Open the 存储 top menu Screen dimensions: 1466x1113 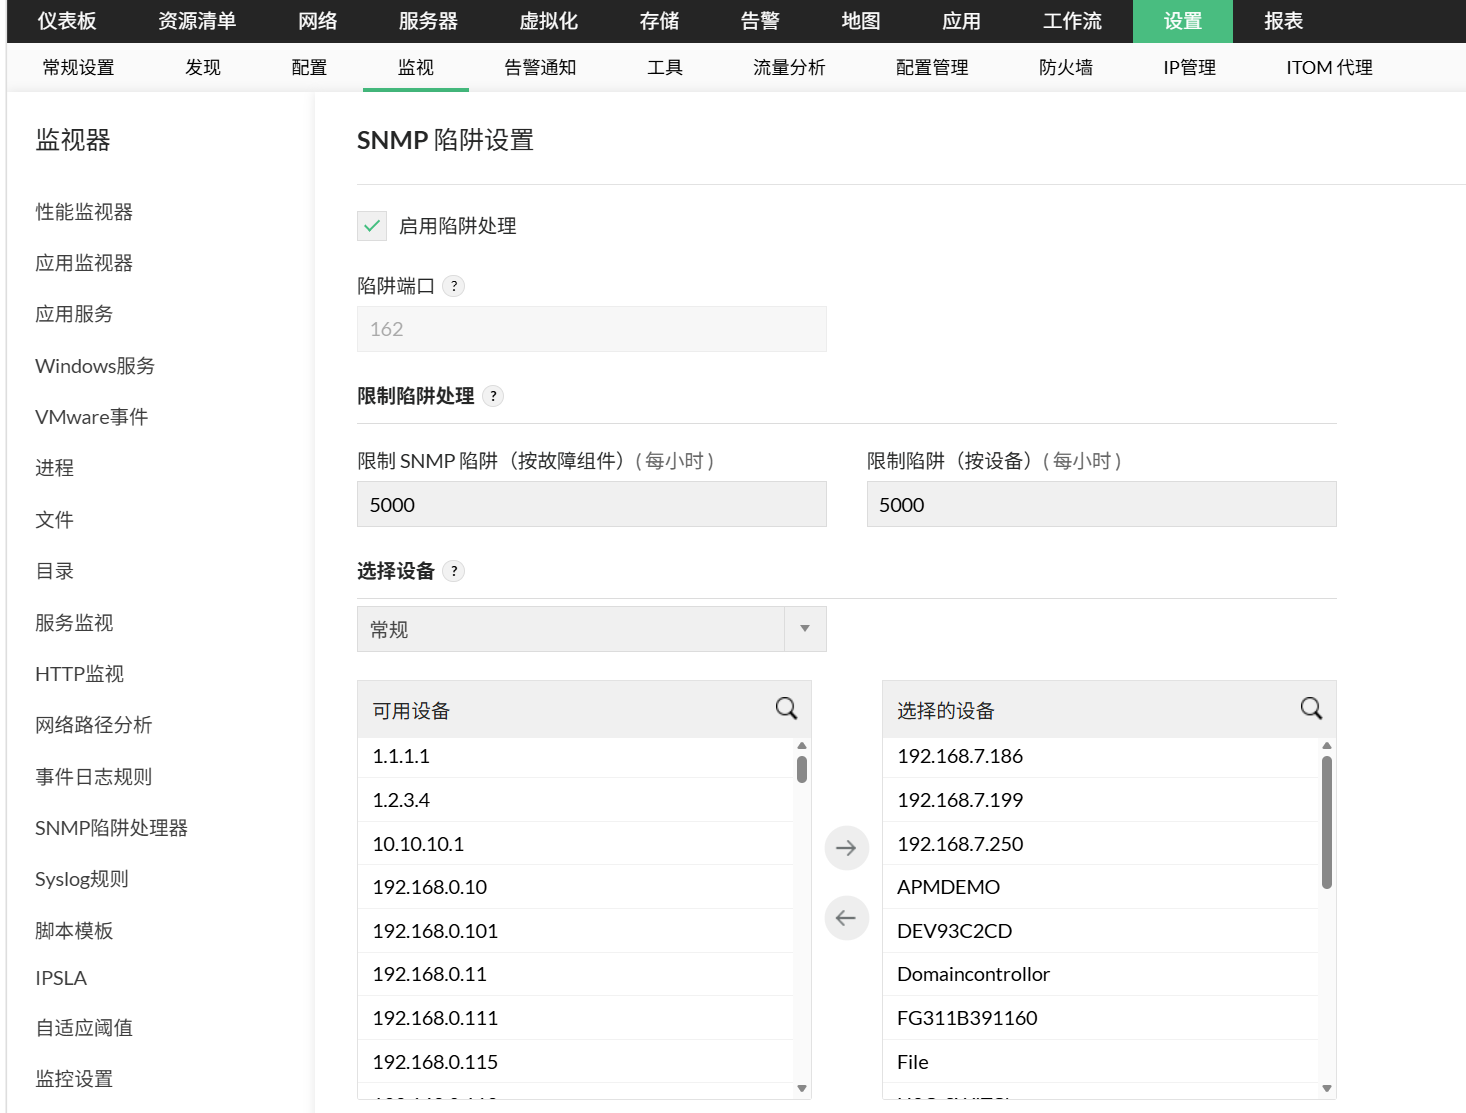(x=660, y=21)
